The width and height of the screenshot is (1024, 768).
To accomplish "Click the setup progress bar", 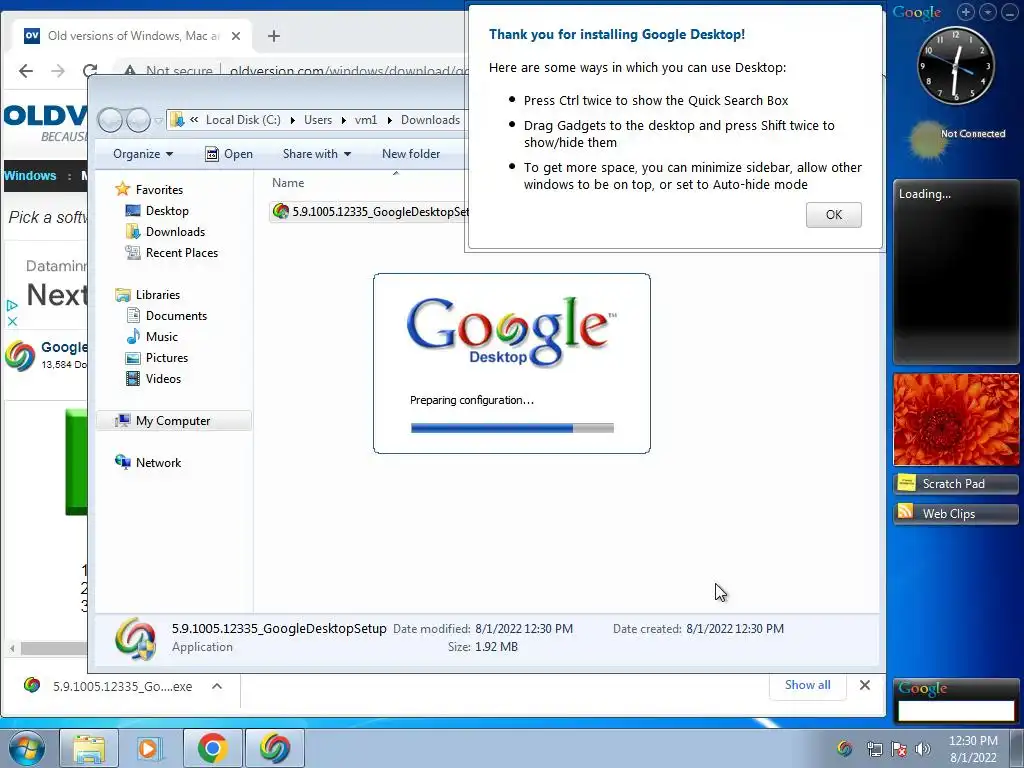I will coord(512,428).
